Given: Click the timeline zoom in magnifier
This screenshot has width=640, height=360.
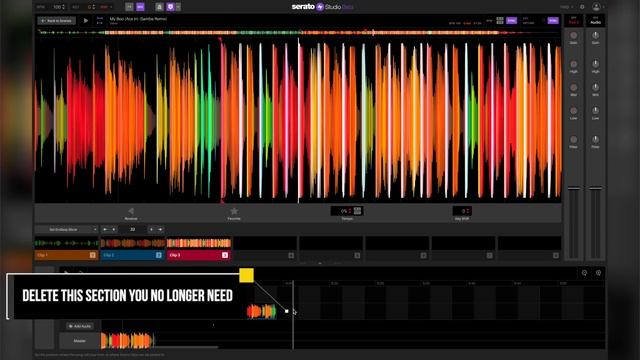Looking at the screenshot, I should click(x=598, y=273).
